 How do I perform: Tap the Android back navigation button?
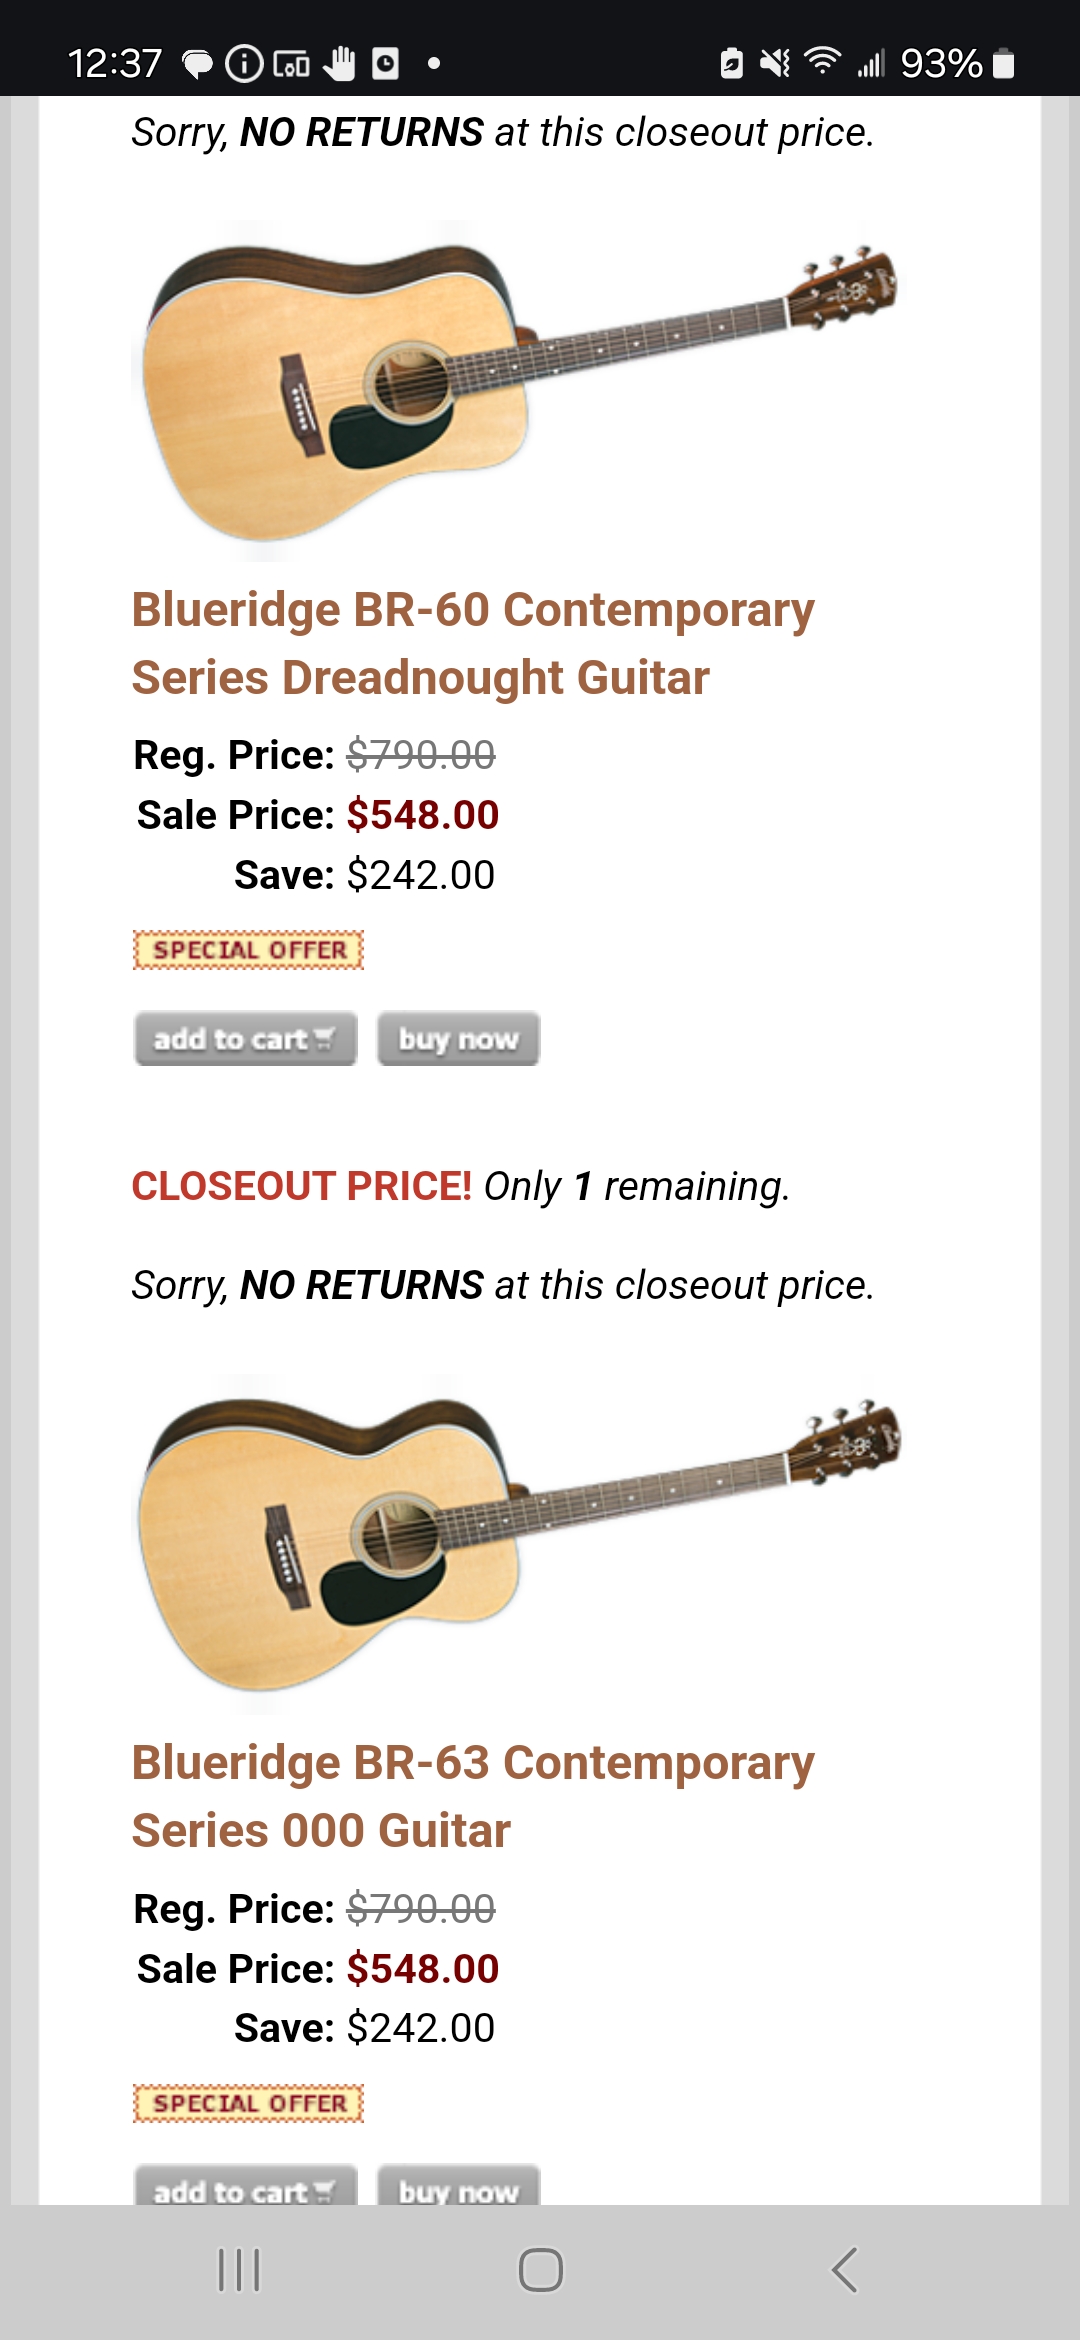click(845, 2269)
